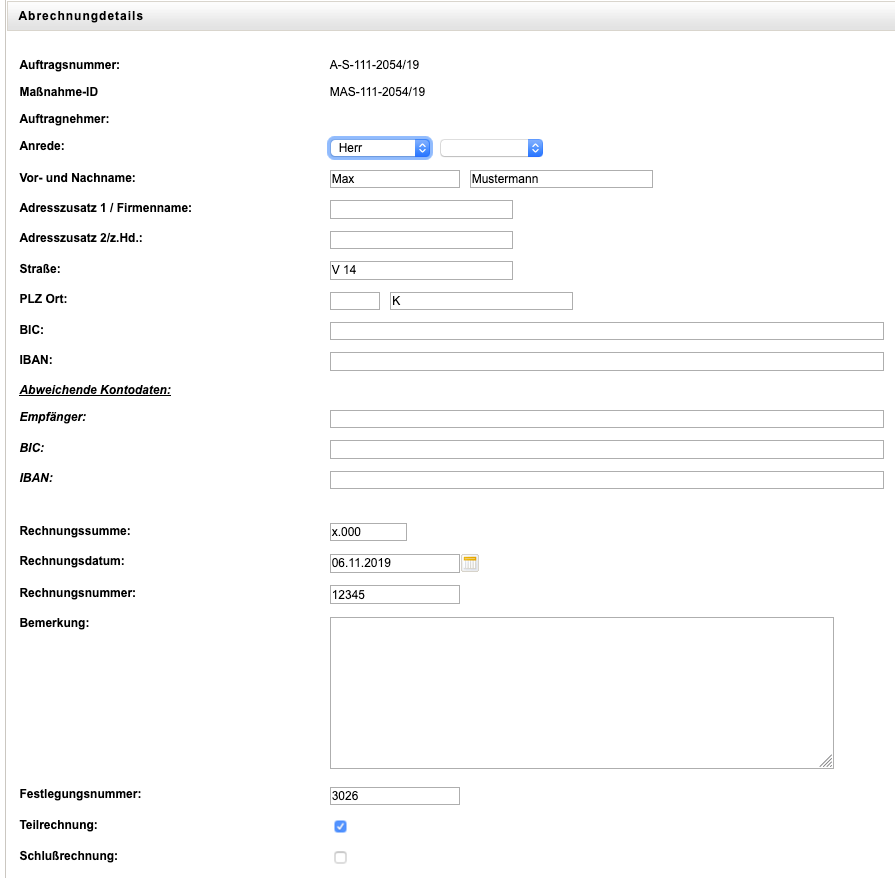Viewport: 895px width, 878px height.
Task: Focus the Adresszusatz 1 / Firmenname field
Action: (421, 209)
